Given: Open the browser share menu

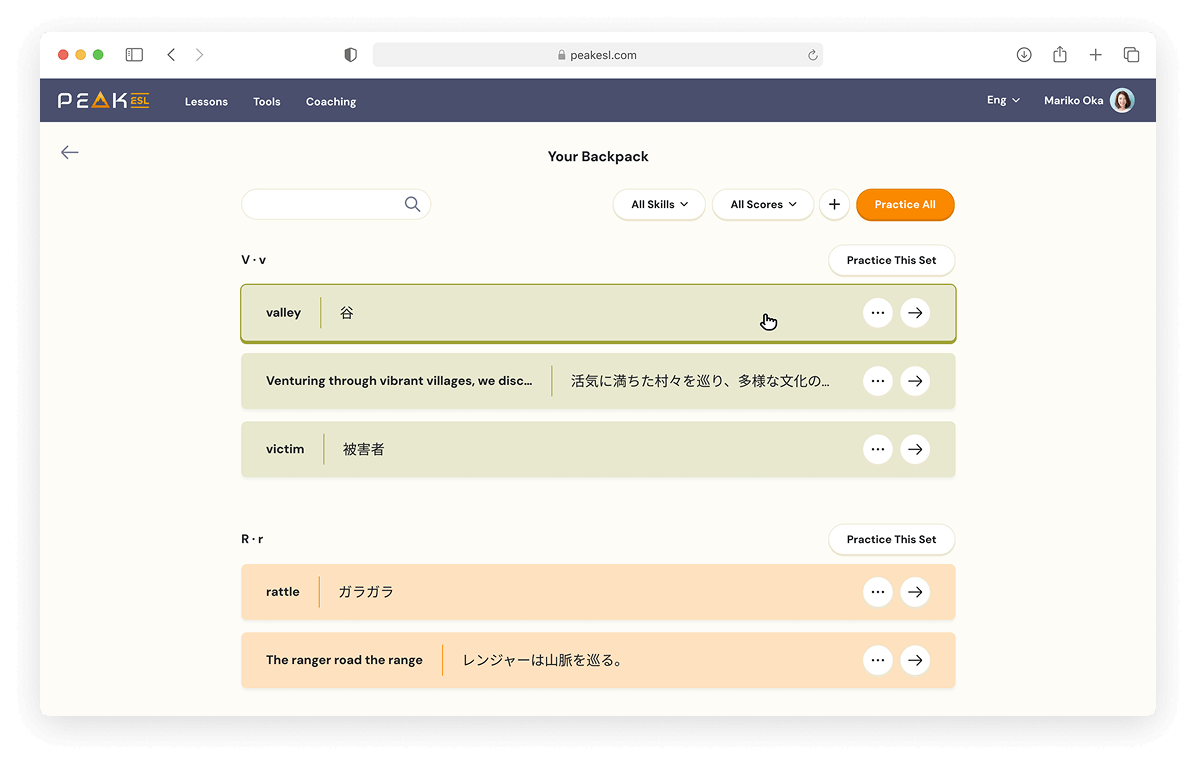Looking at the screenshot, I should click(1060, 54).
